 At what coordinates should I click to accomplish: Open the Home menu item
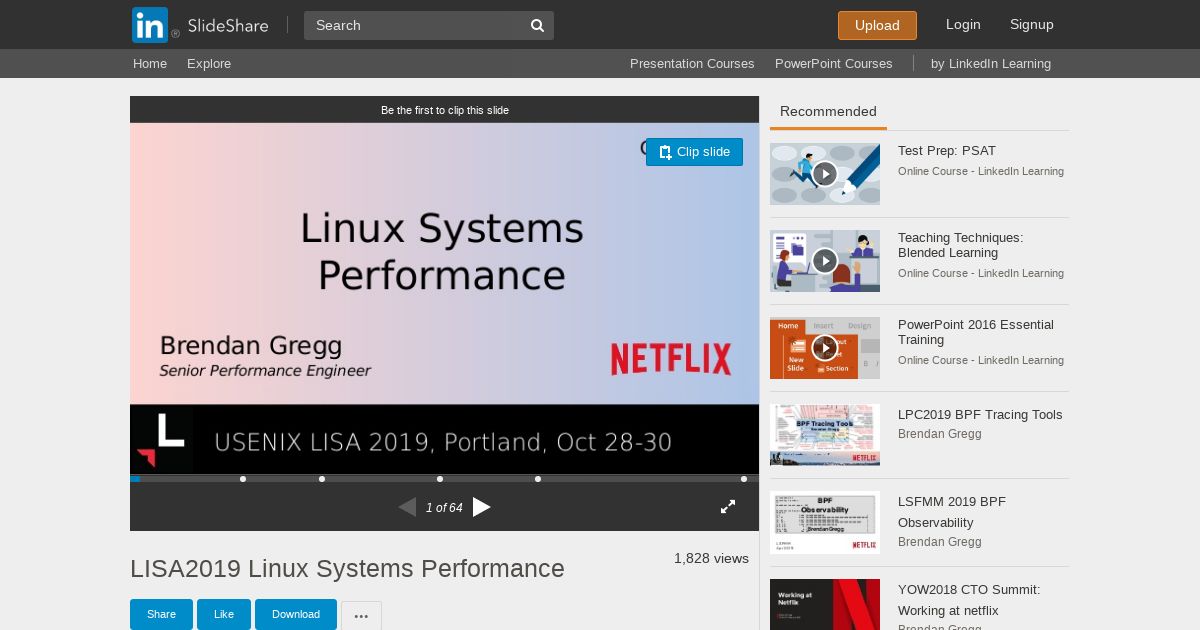(x=150, y=64)
